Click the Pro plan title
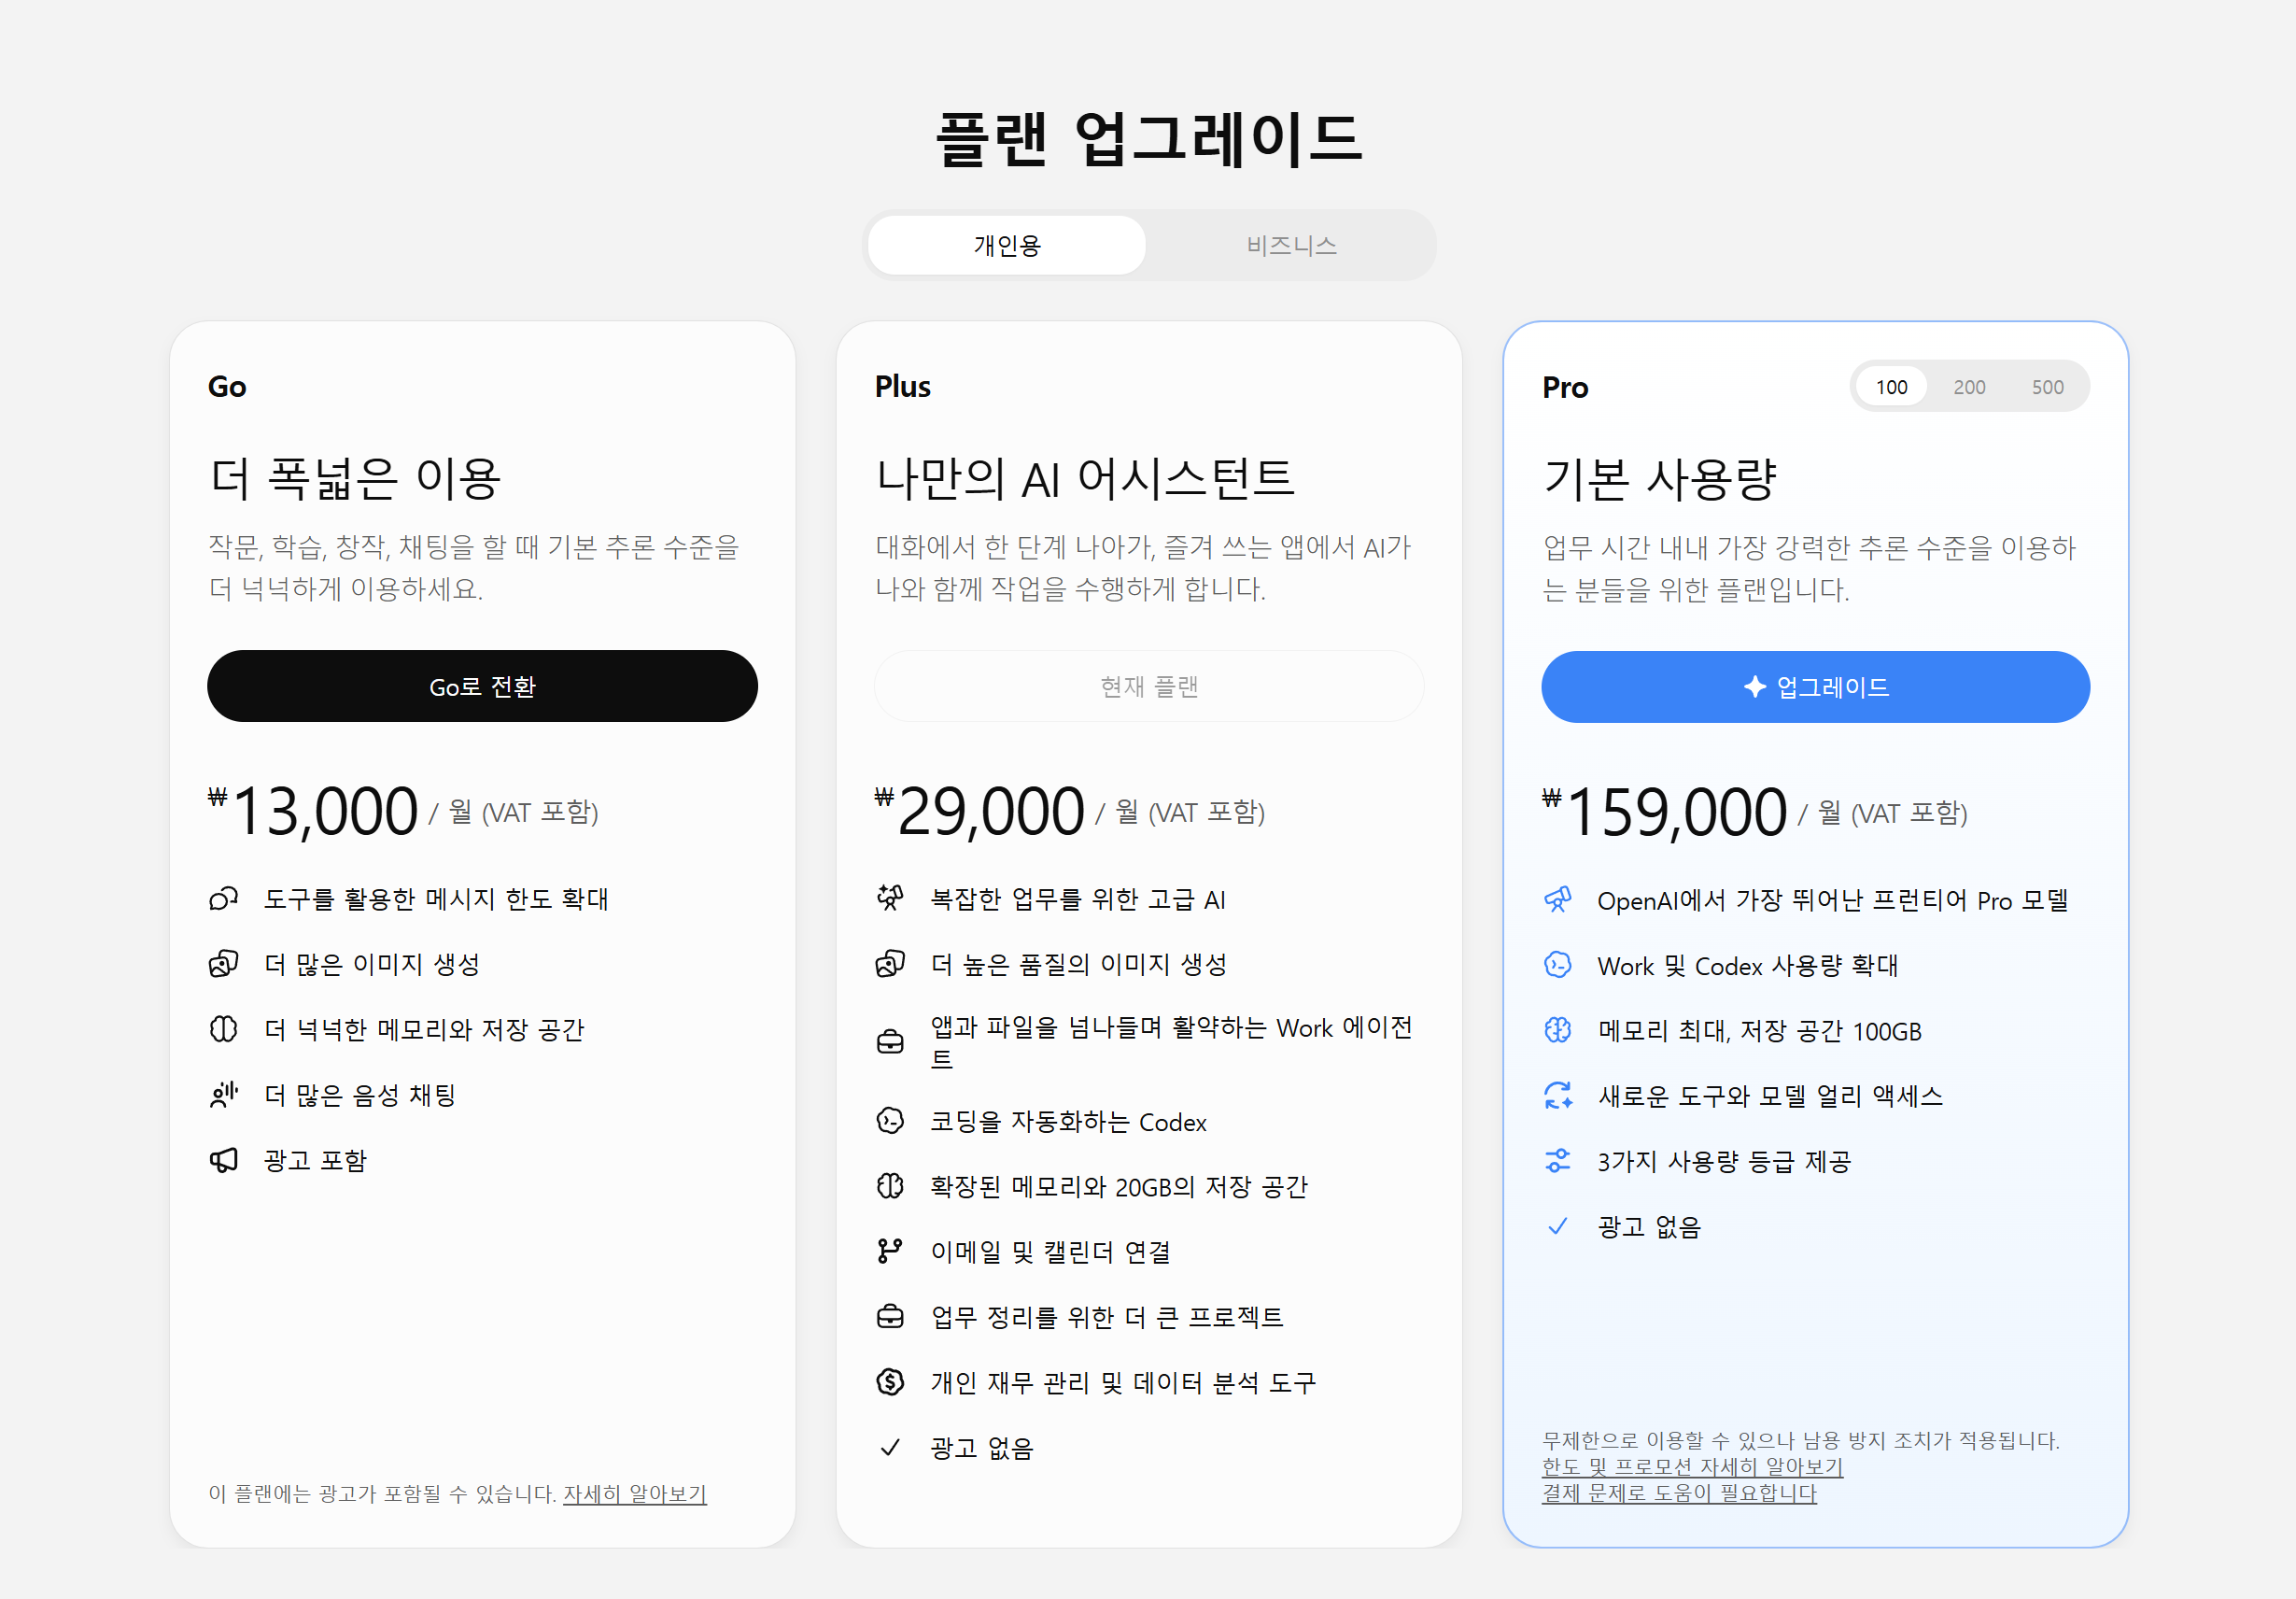The width and height of the screenshot is (2296, 1599). pyautogui.click(x=1565, y=388)
